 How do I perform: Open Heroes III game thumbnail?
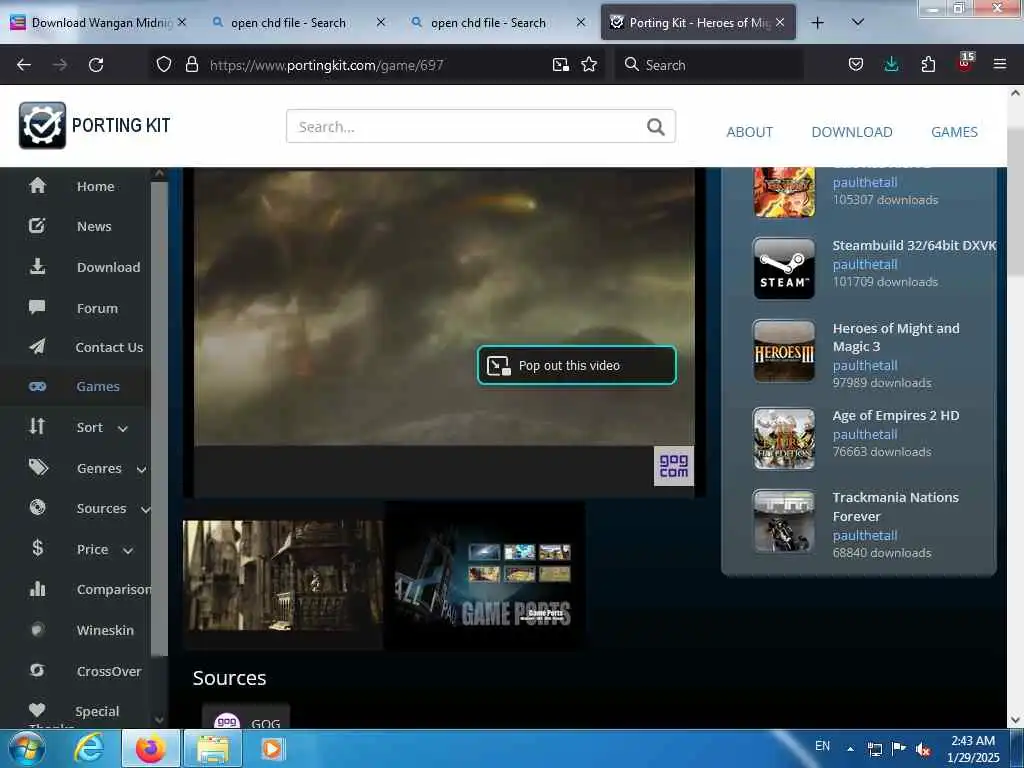pyautogui.click(x=784, y=351)
